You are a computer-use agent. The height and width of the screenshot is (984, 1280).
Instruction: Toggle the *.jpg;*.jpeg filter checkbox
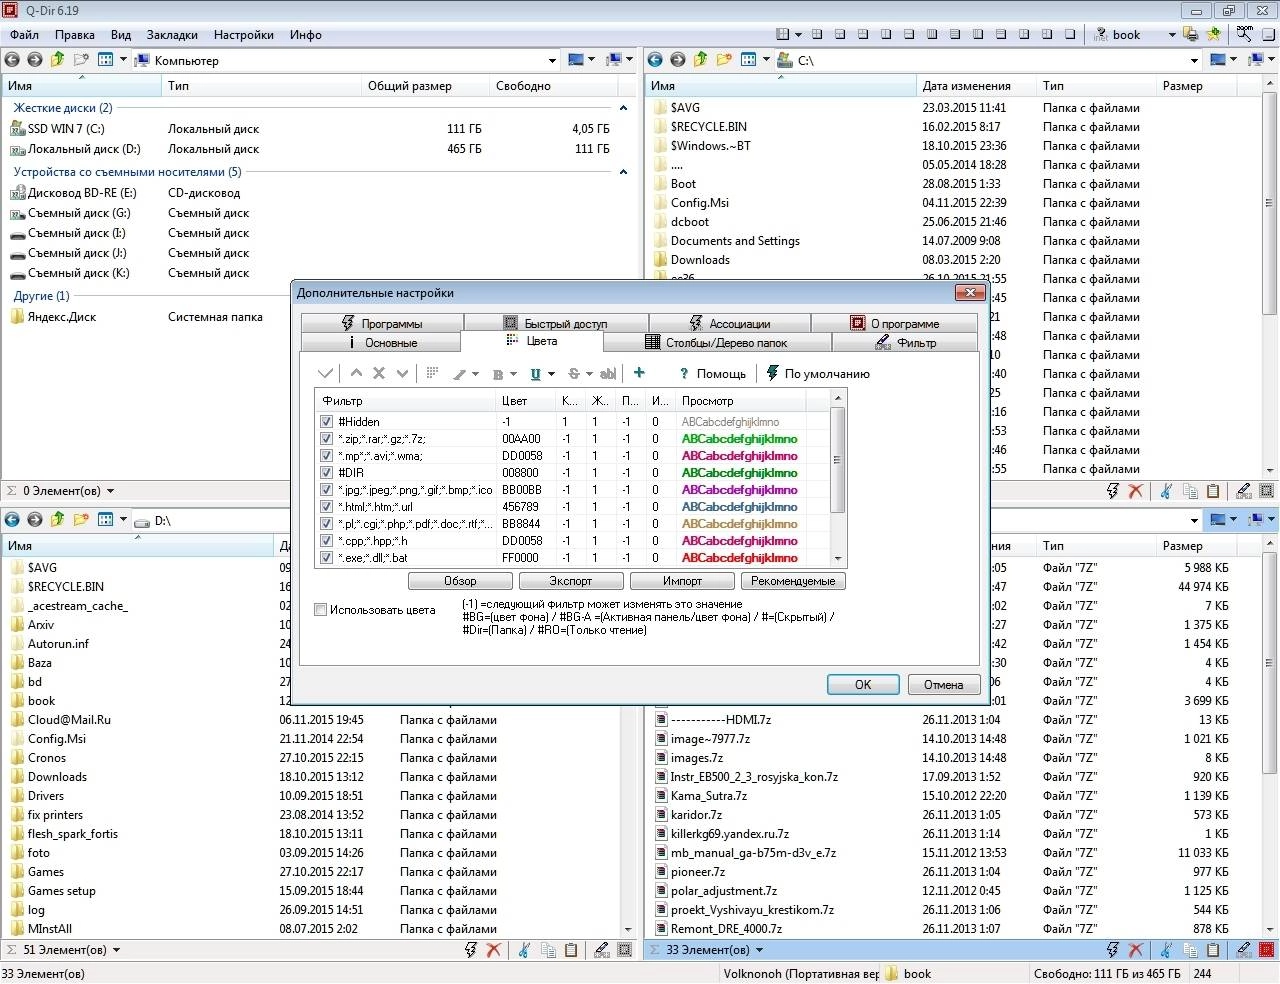tap(326, 490)
